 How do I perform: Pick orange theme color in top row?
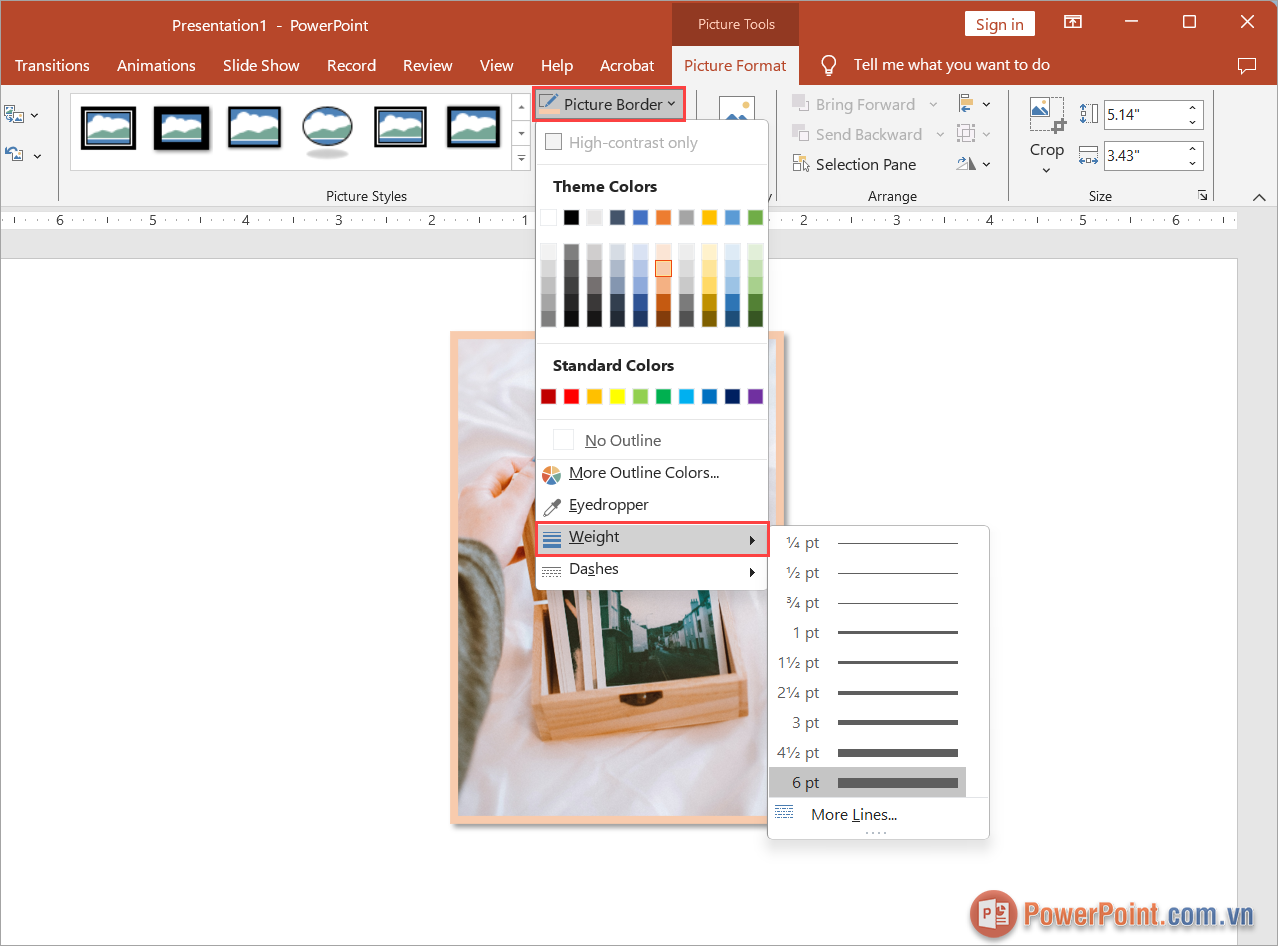tap(663, 217)
